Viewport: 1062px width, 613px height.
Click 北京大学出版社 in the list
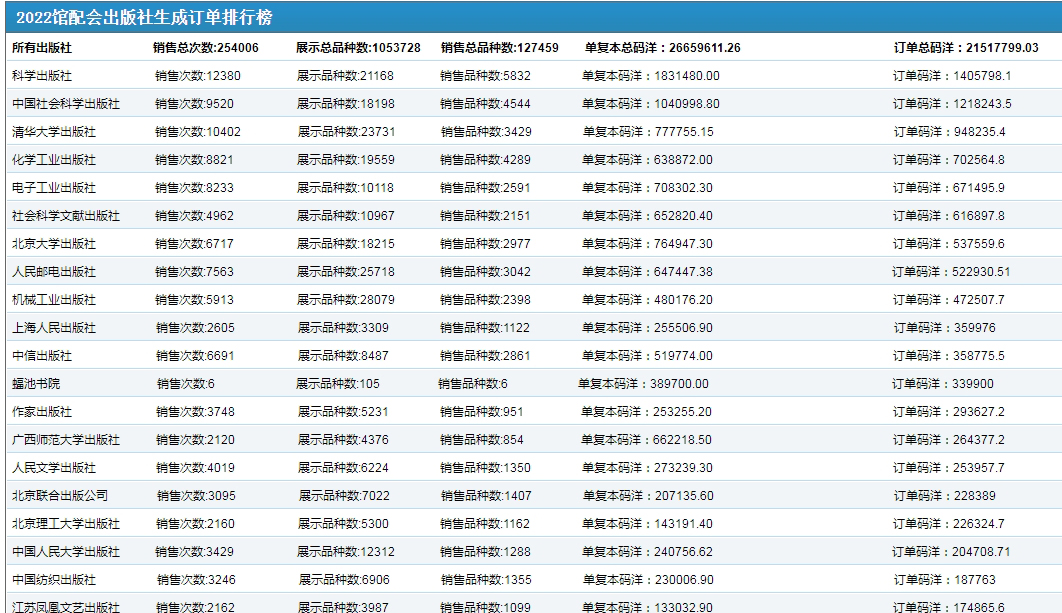[x=54, y=244]
